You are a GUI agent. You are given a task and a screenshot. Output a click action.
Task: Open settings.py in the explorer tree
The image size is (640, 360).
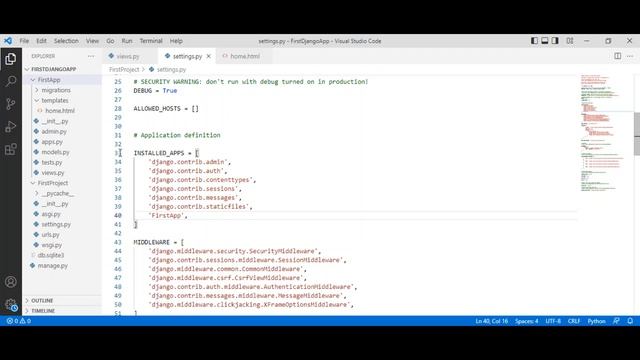pyautogui.click(x=56, y=224)
